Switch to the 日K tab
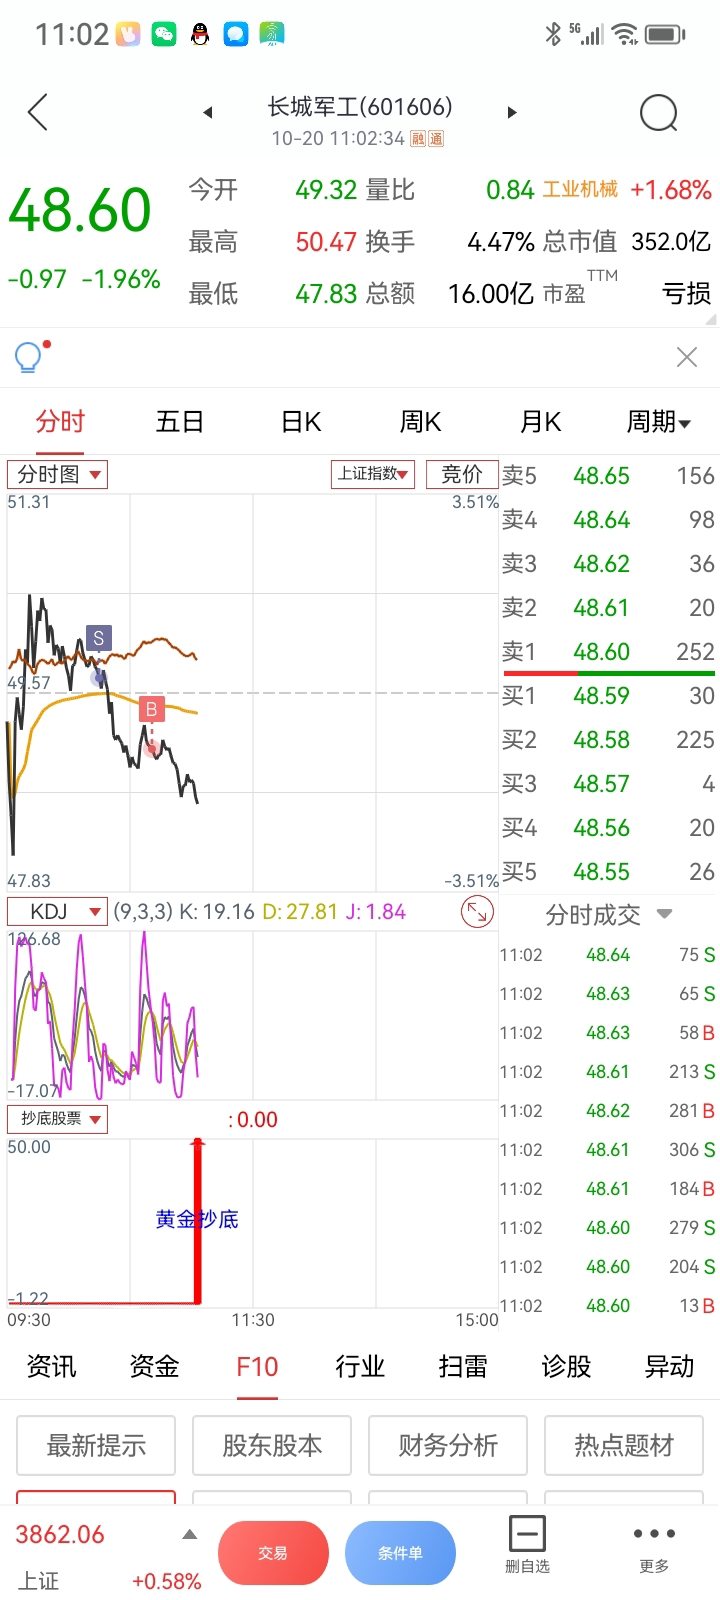This screenshot has width=720, height=1600. [301, 422]
